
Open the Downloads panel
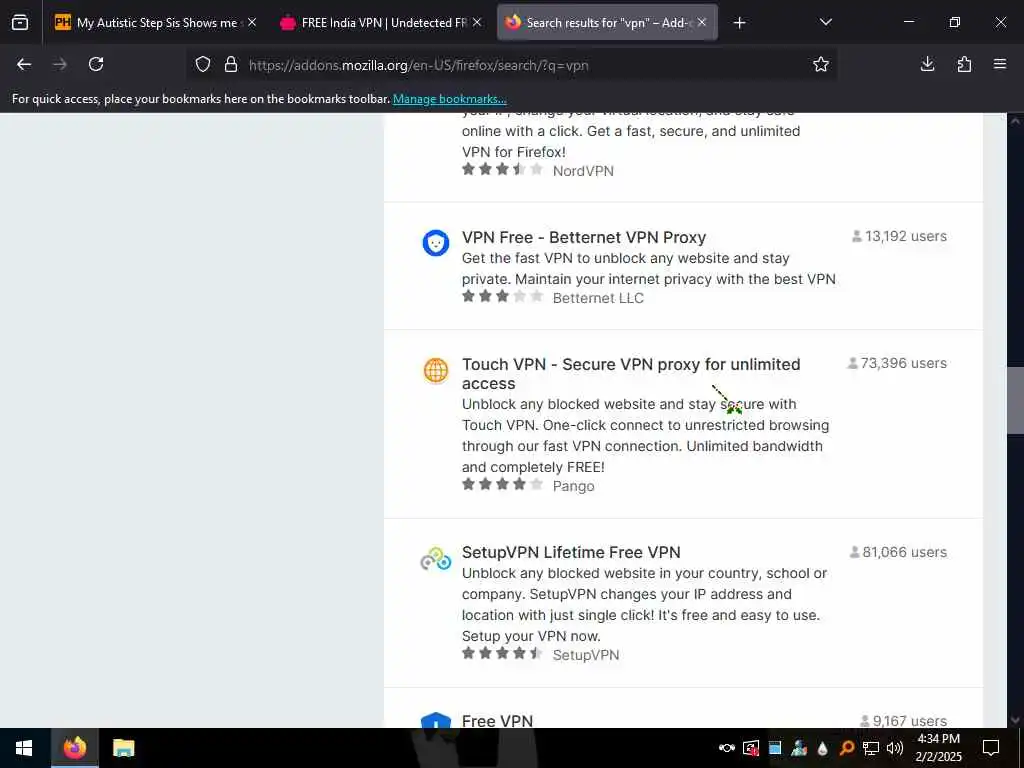pyautogui.click(x=927, y=64)
